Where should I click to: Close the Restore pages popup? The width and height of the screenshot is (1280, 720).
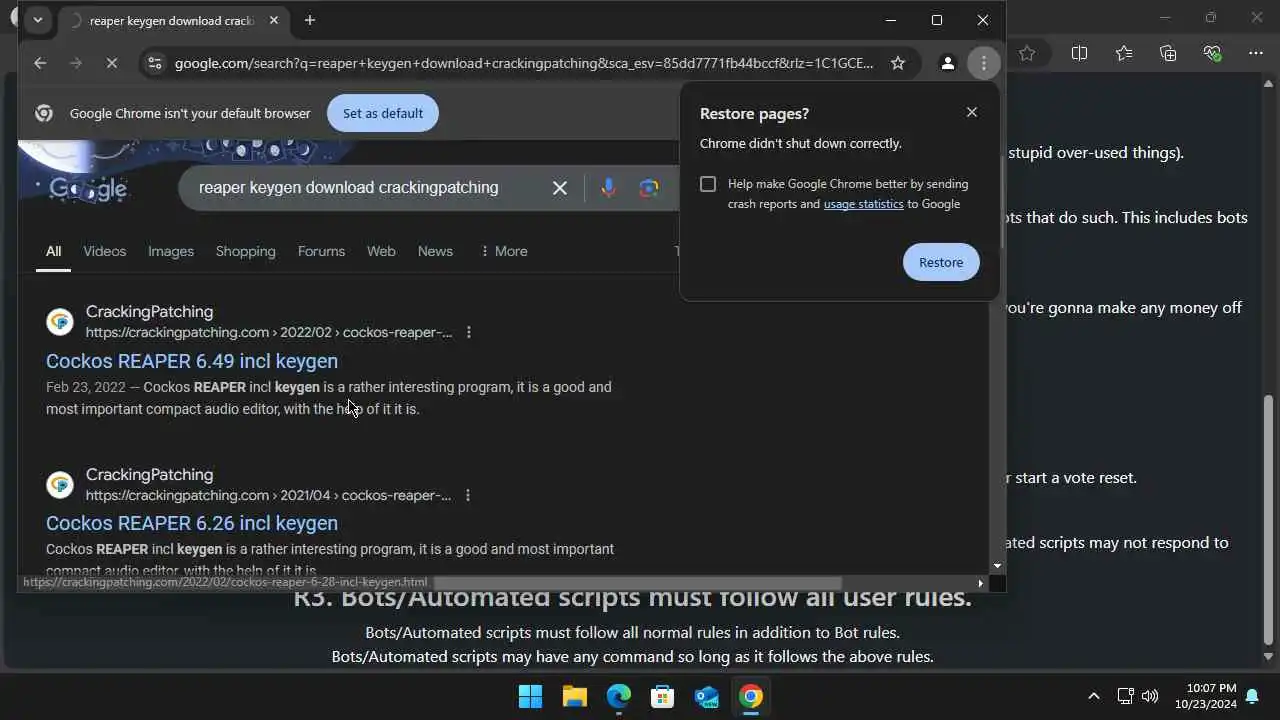click(972, 112)
